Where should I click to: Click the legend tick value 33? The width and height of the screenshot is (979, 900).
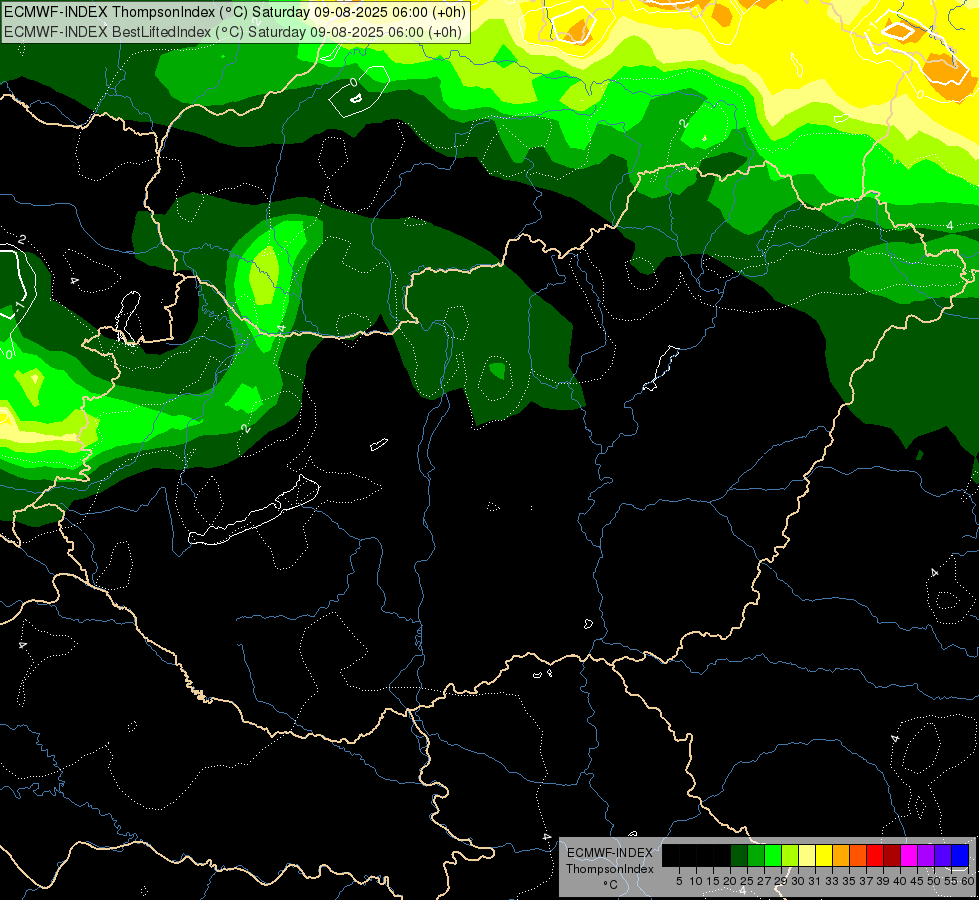click(832, 881)
